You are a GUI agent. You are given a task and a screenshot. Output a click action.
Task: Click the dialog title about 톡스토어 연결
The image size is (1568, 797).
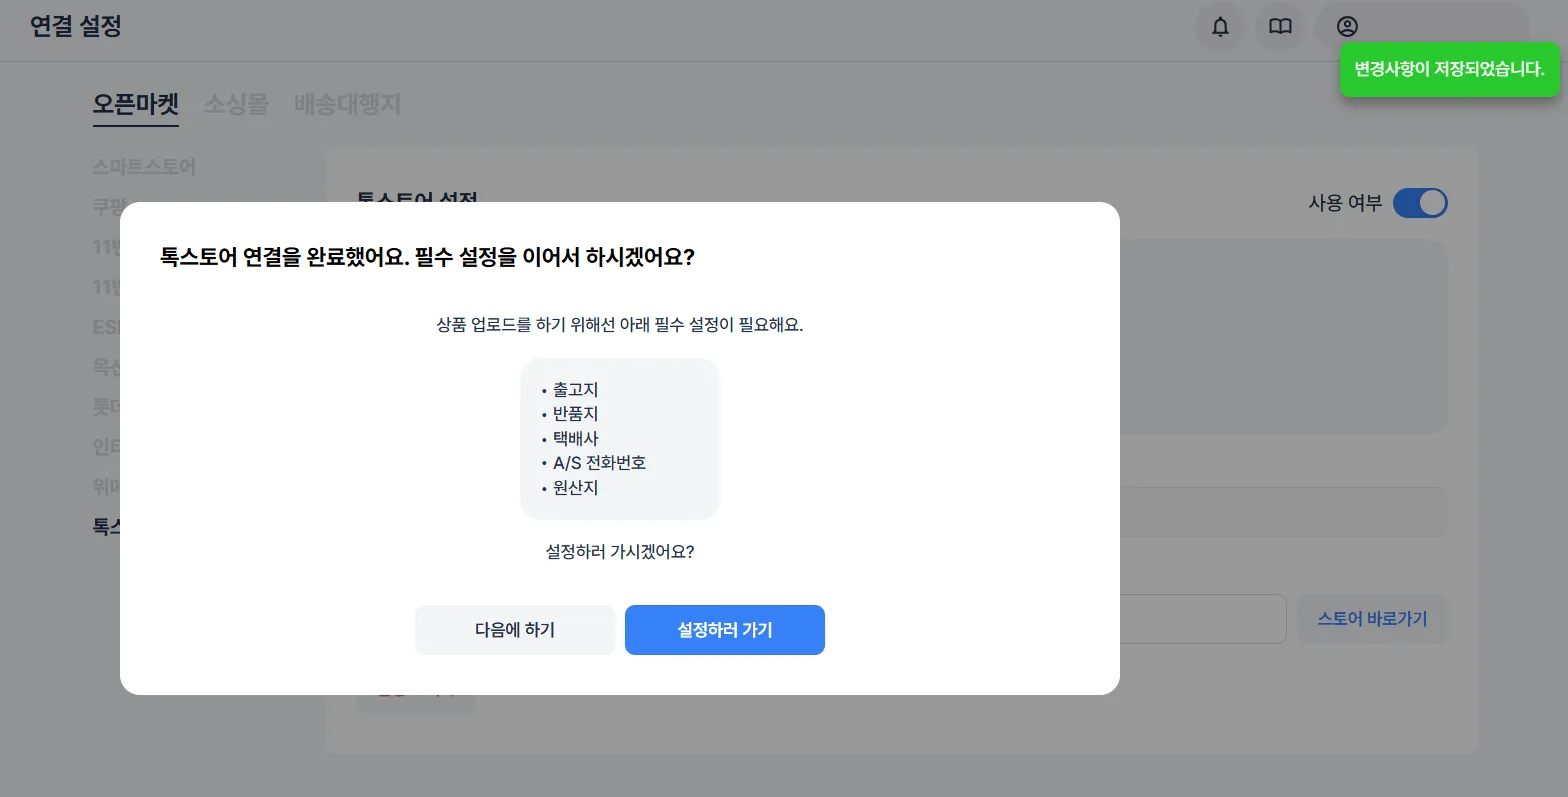(427, 257)
